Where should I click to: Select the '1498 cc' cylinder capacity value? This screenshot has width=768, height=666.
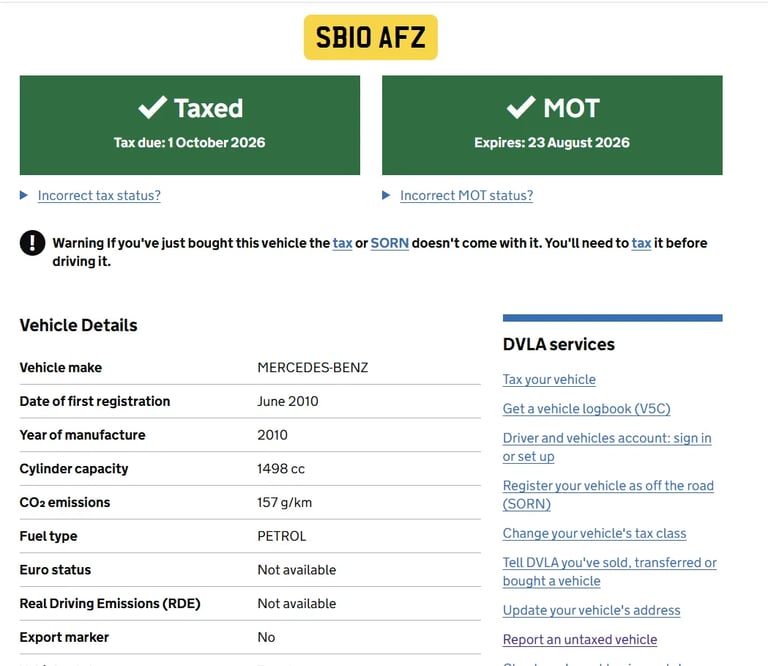point(281,469)
